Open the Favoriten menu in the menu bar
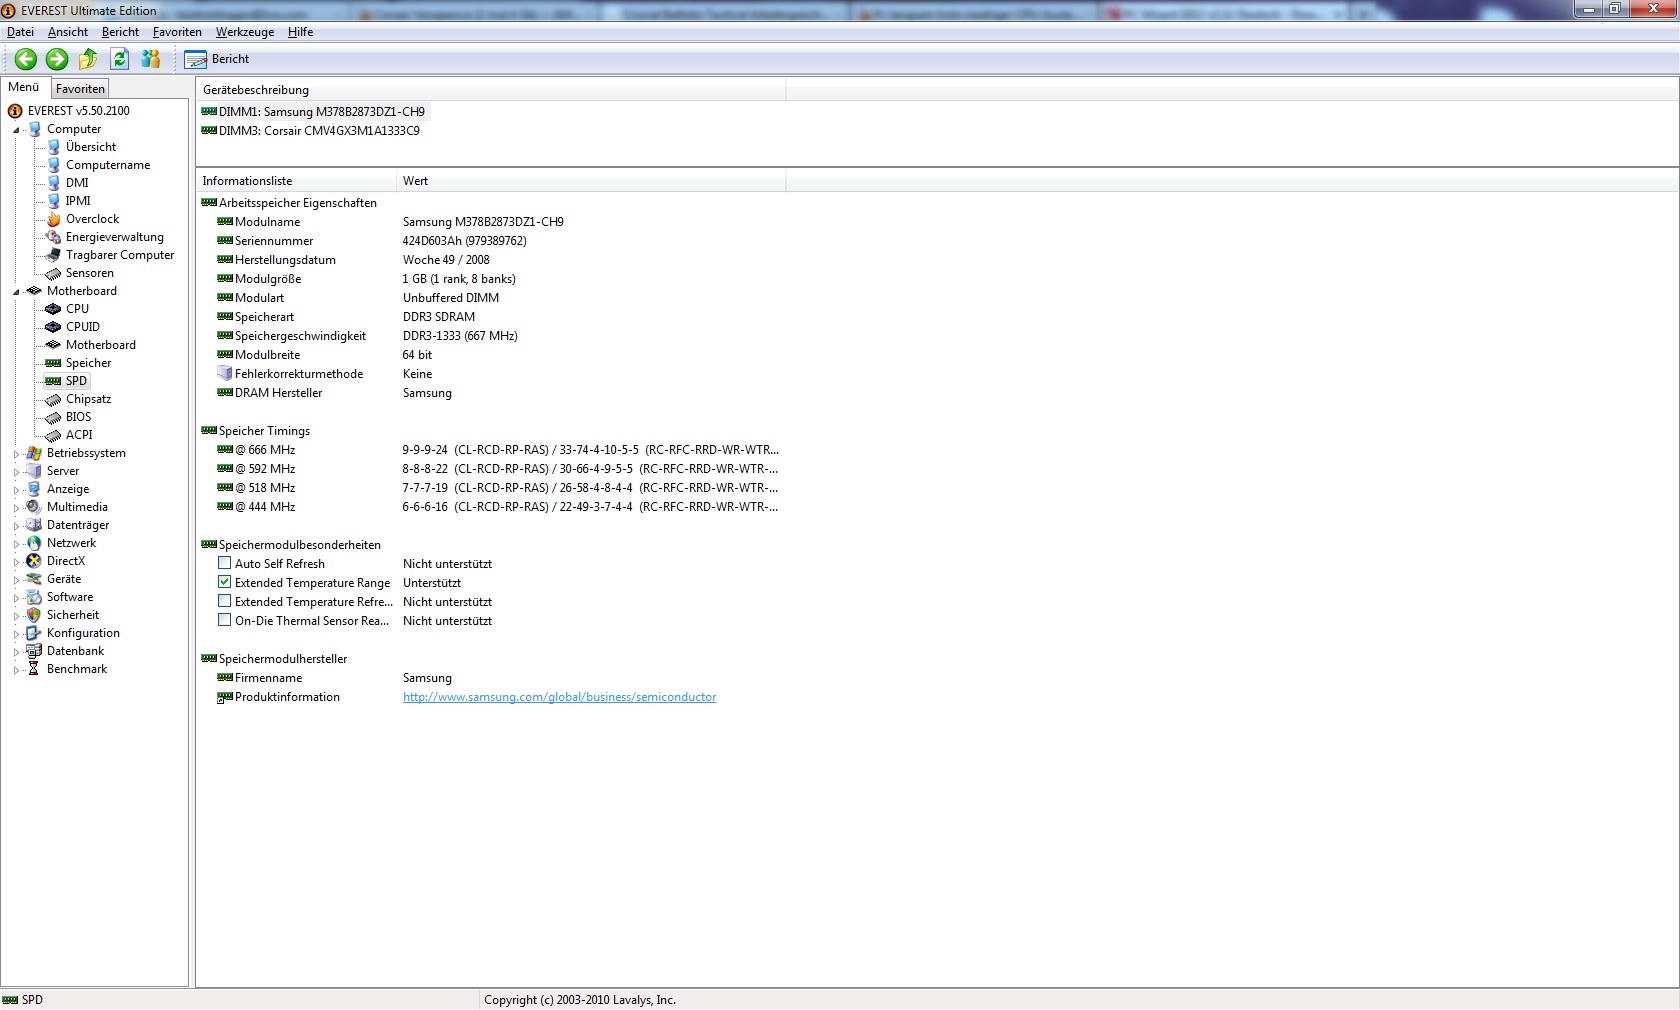This screenshot has width=1680, height=1010. [x=177, y=32]
